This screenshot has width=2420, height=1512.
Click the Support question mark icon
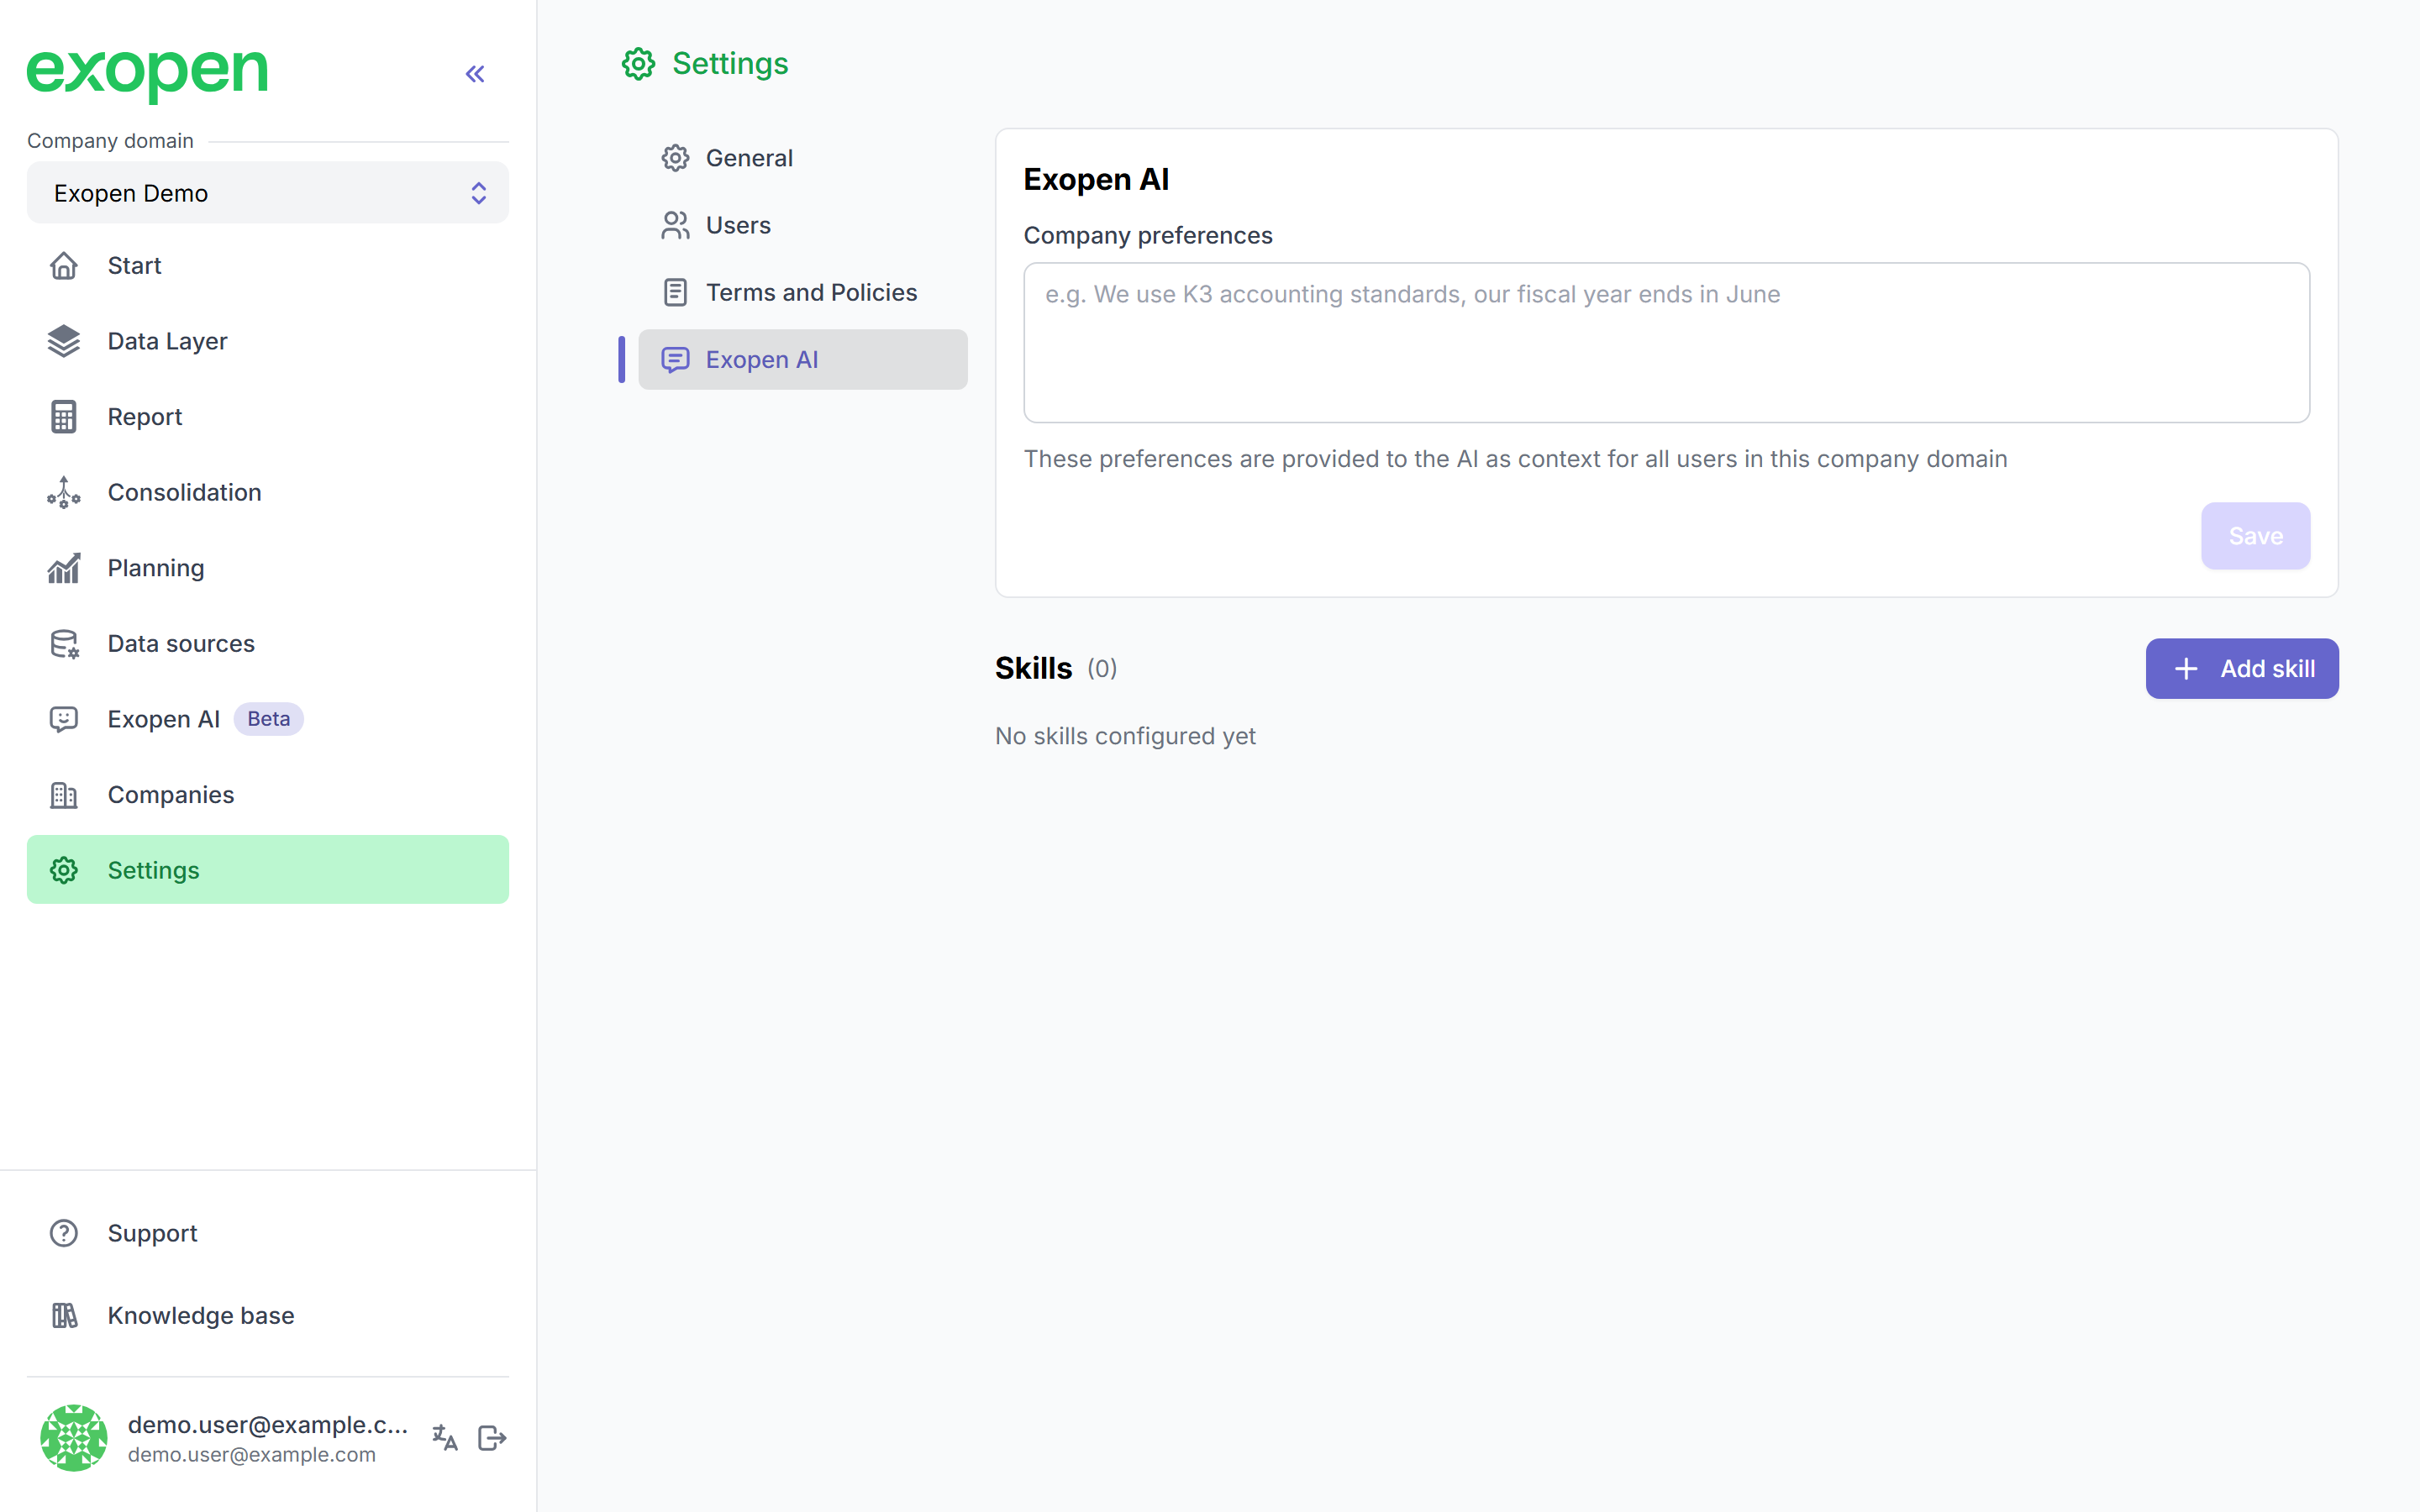pyautogui.click(x=64, y=1233)
